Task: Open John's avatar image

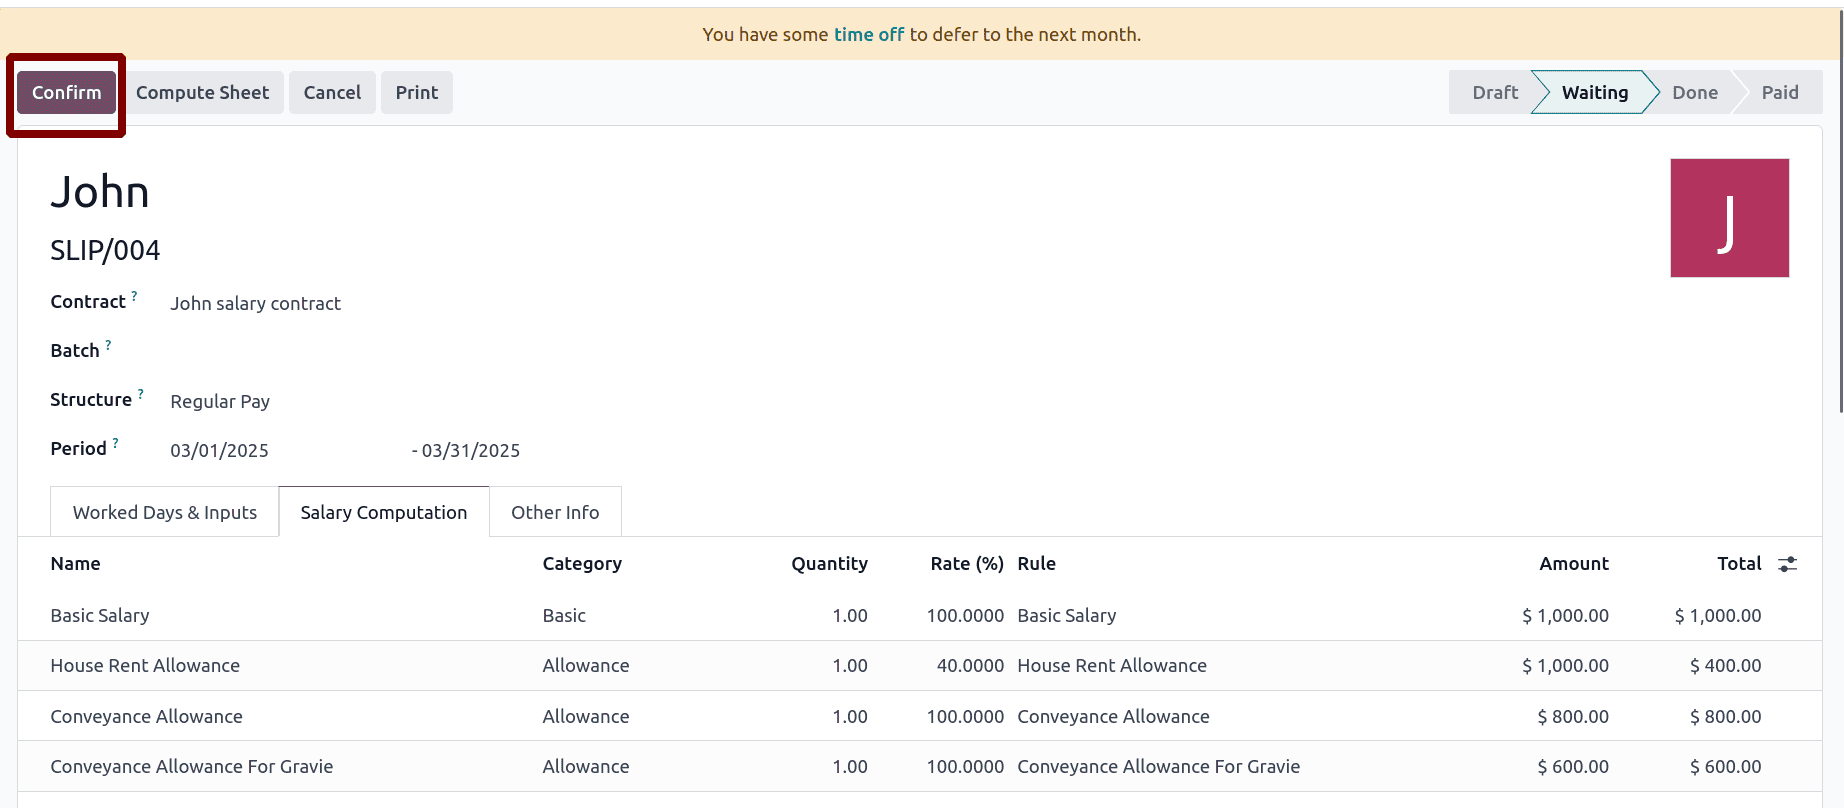Action: click(x=1729, y=218)
